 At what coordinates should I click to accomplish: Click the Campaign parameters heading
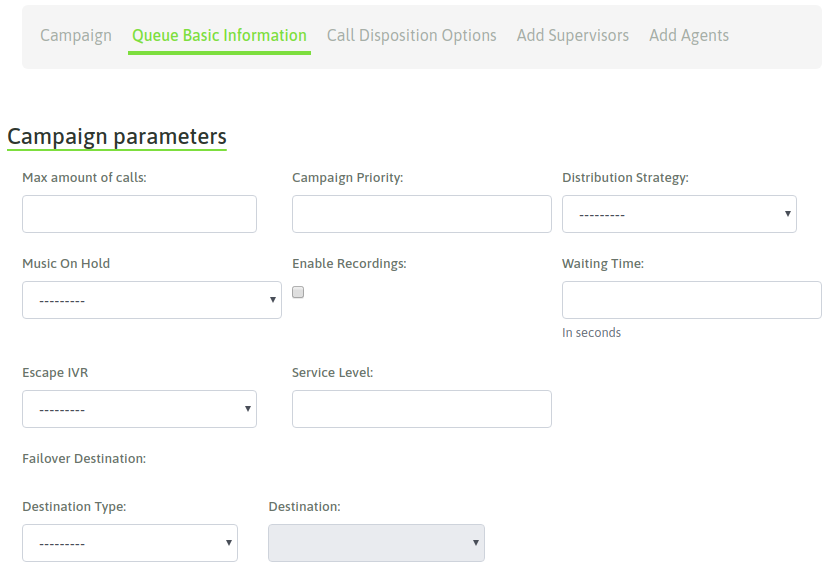click(x=117, y=137)
